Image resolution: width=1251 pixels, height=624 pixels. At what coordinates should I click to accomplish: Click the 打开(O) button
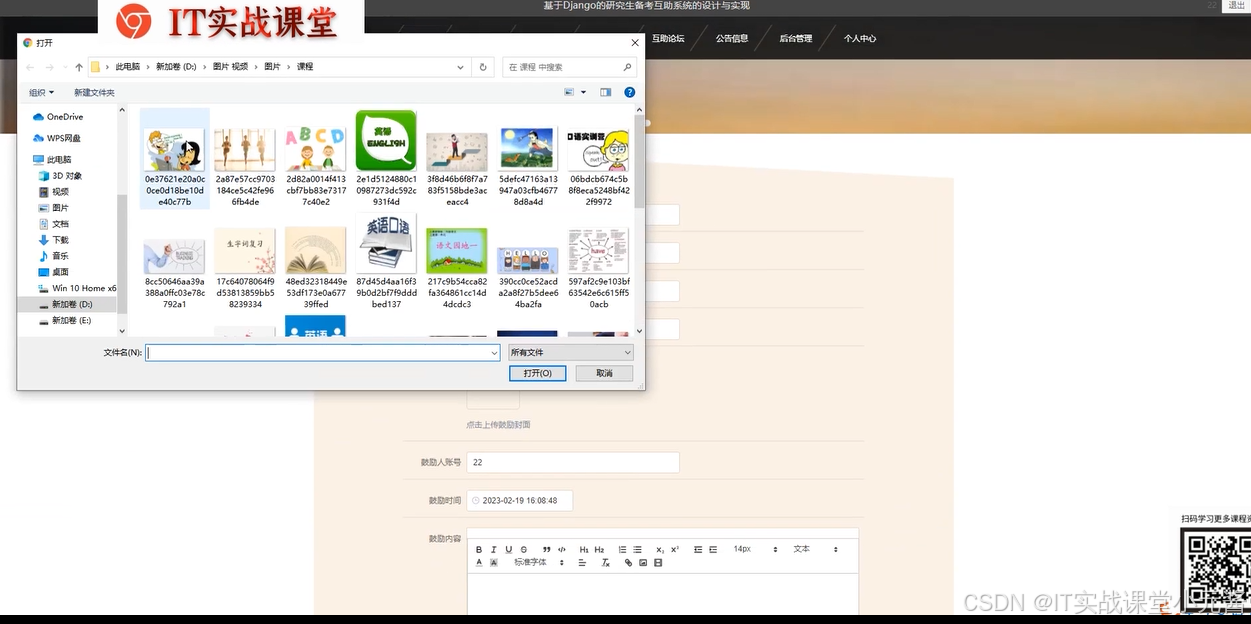537,372
